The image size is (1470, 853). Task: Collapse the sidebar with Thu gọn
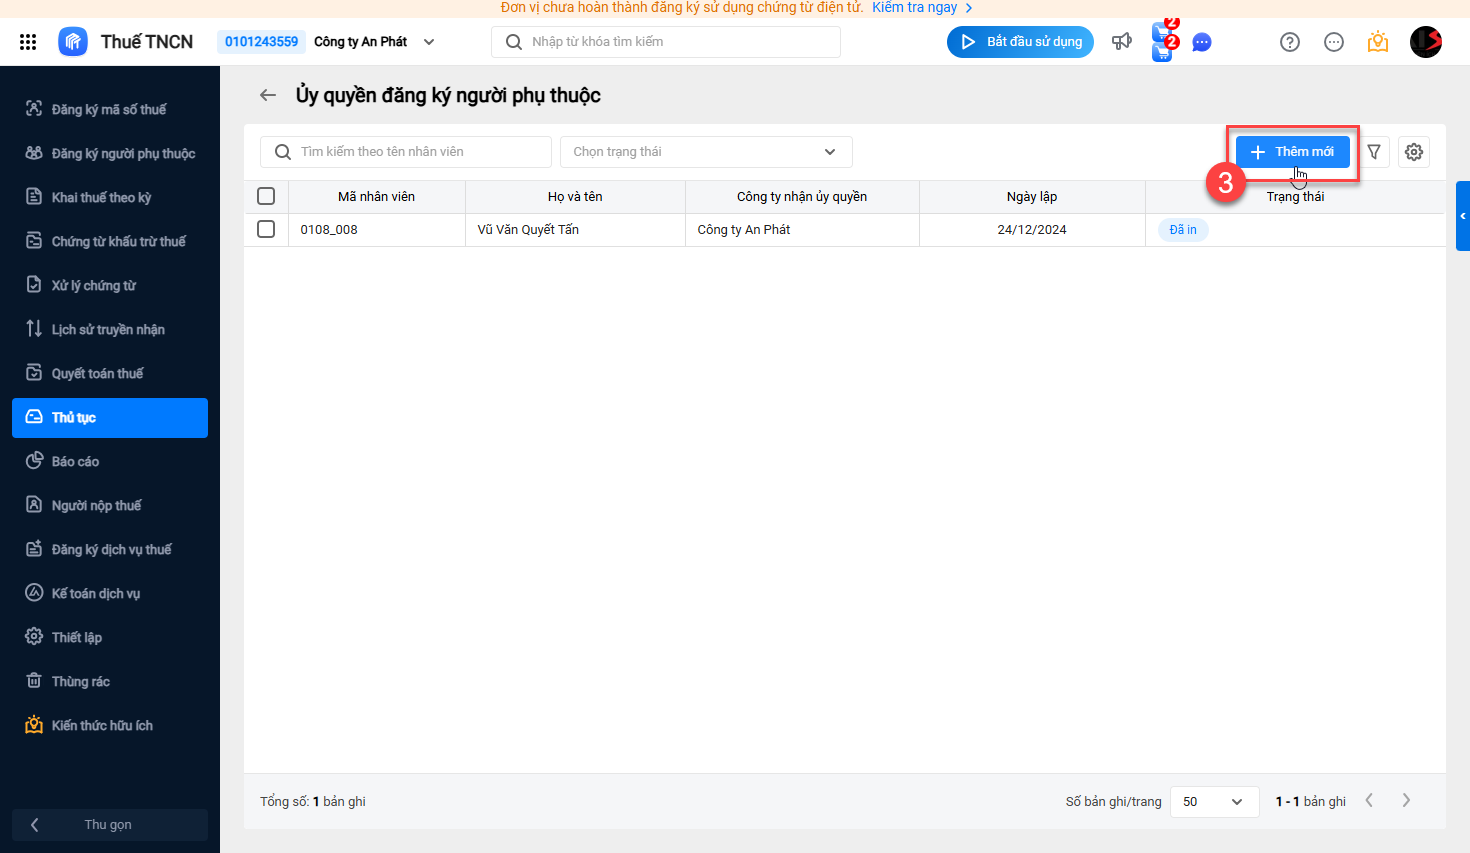coord(110,825)
